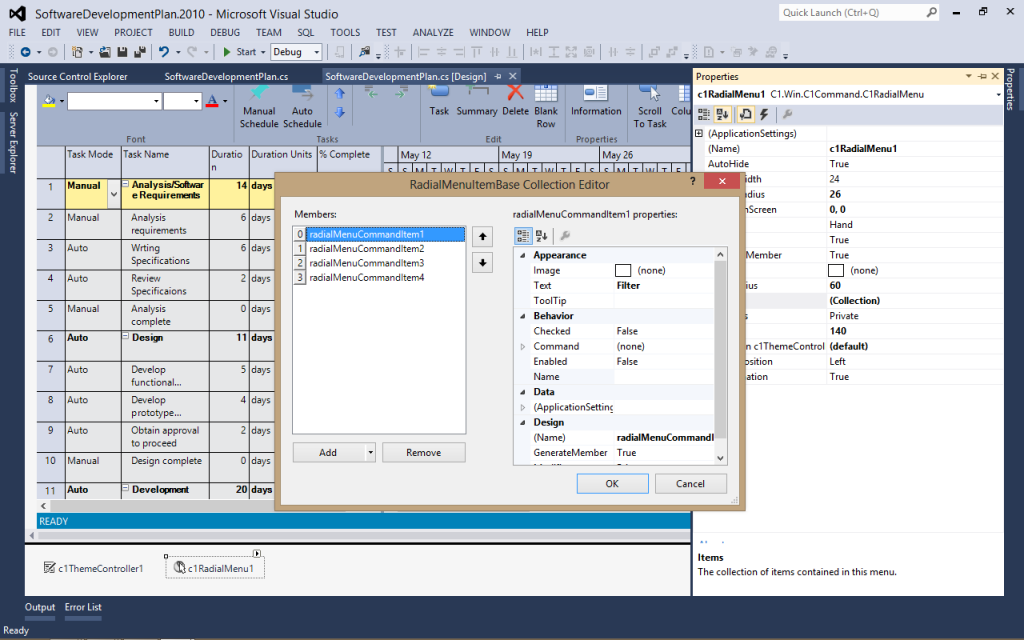
Task: Click the red font color A icon
Action: [x=212, y=101]
